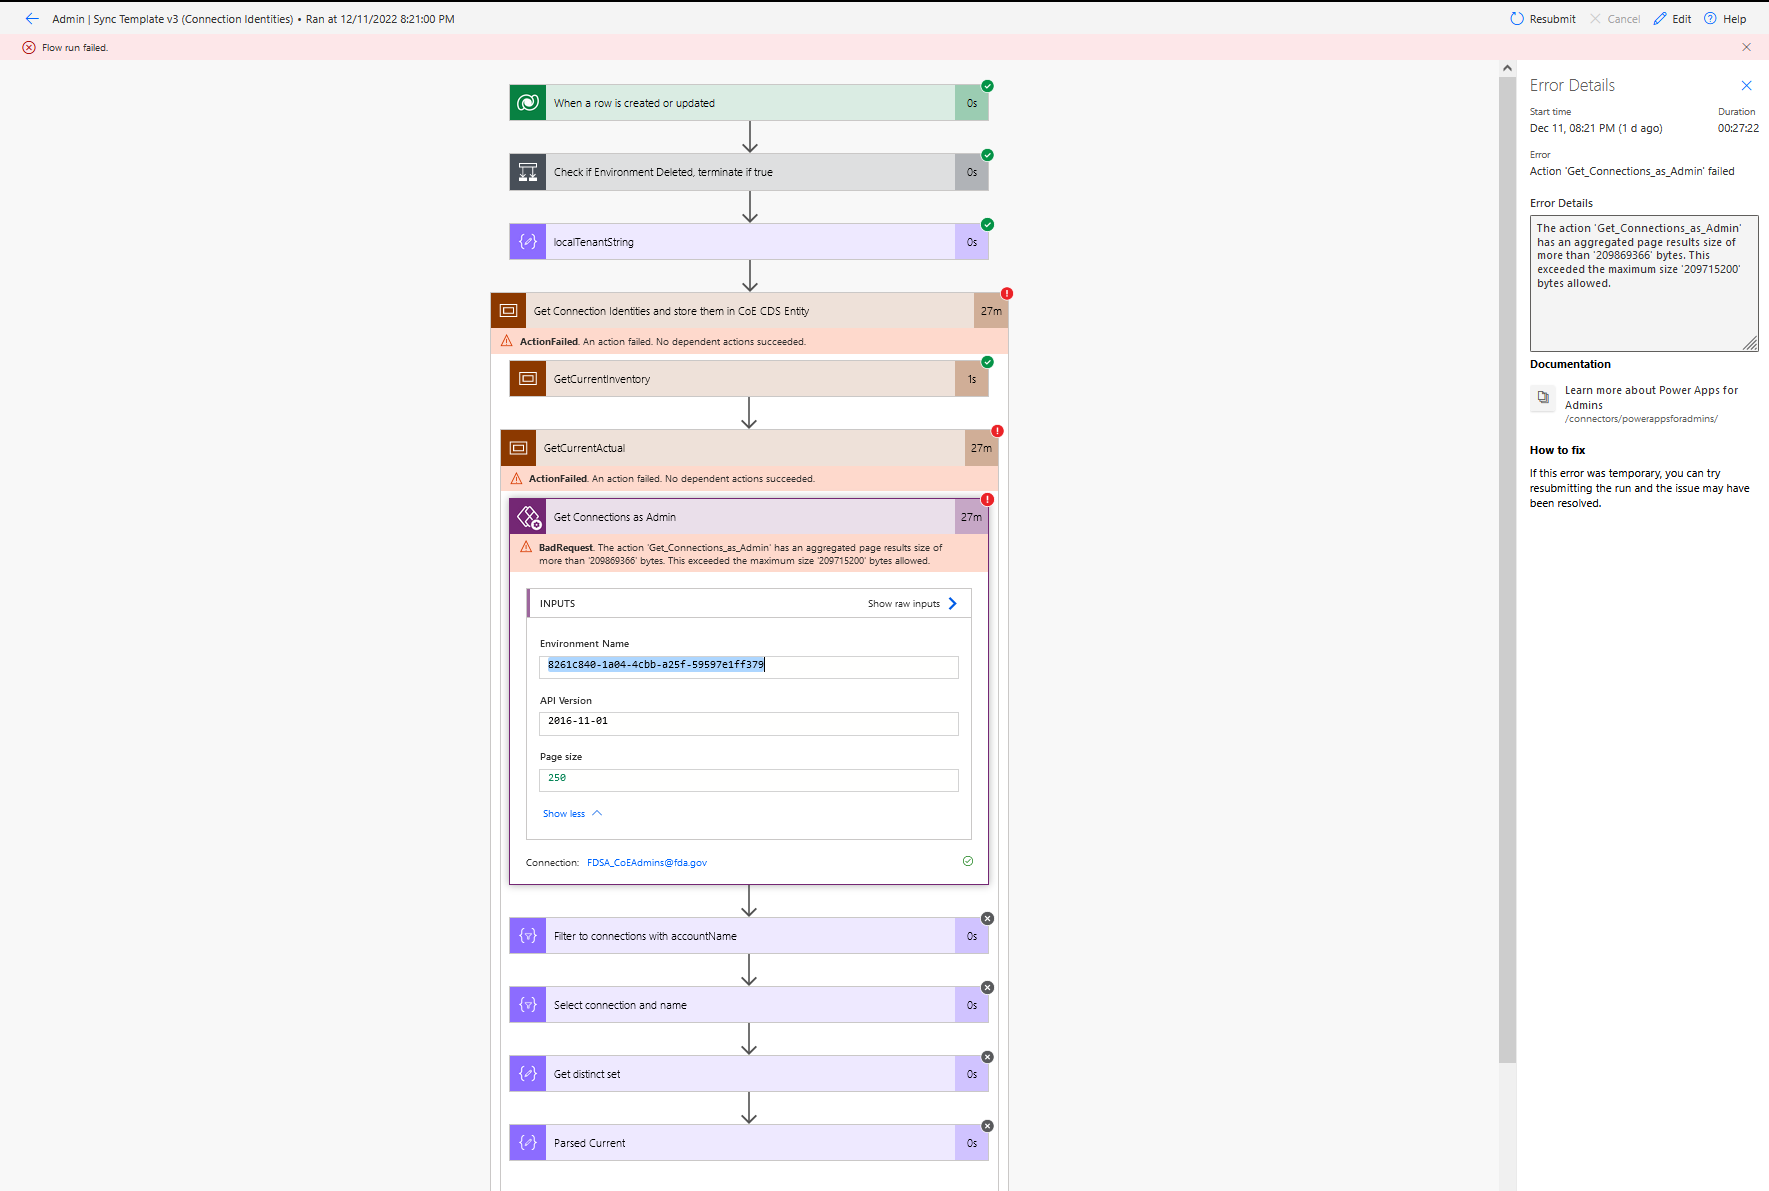The height and width of the screenshot is (1191, 1769).
Task: Click the Dataverse trigger icon on "When a row is created or updated"
Action: (527, 102)
